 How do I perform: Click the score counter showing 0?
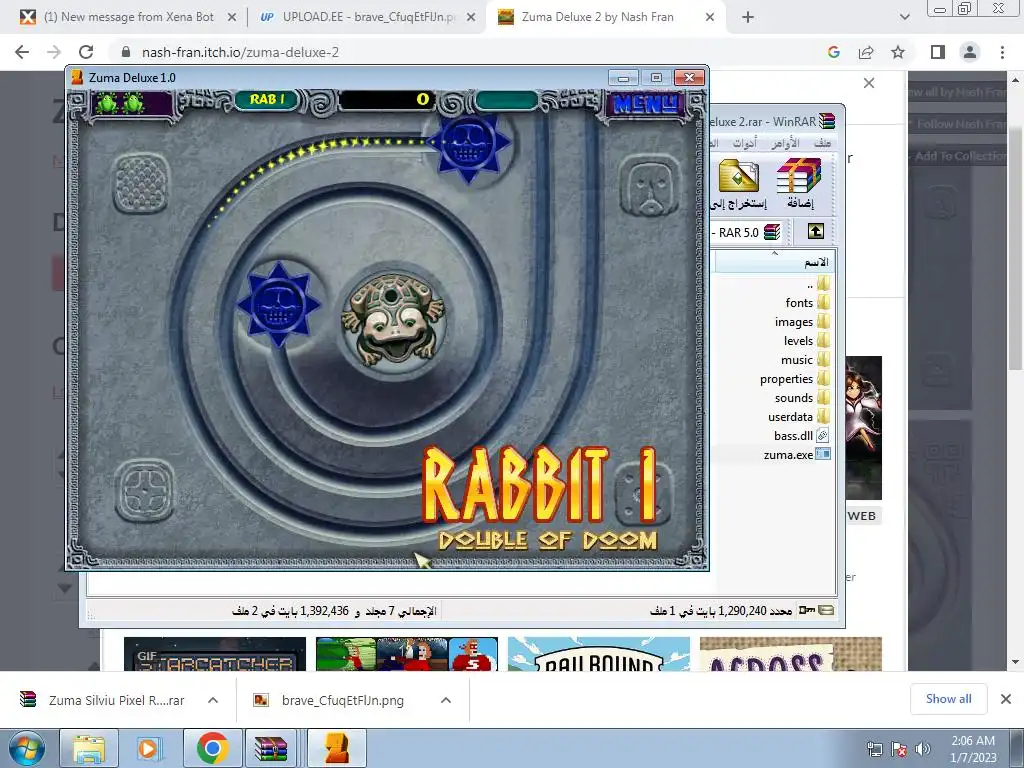(x=387, y=99)
